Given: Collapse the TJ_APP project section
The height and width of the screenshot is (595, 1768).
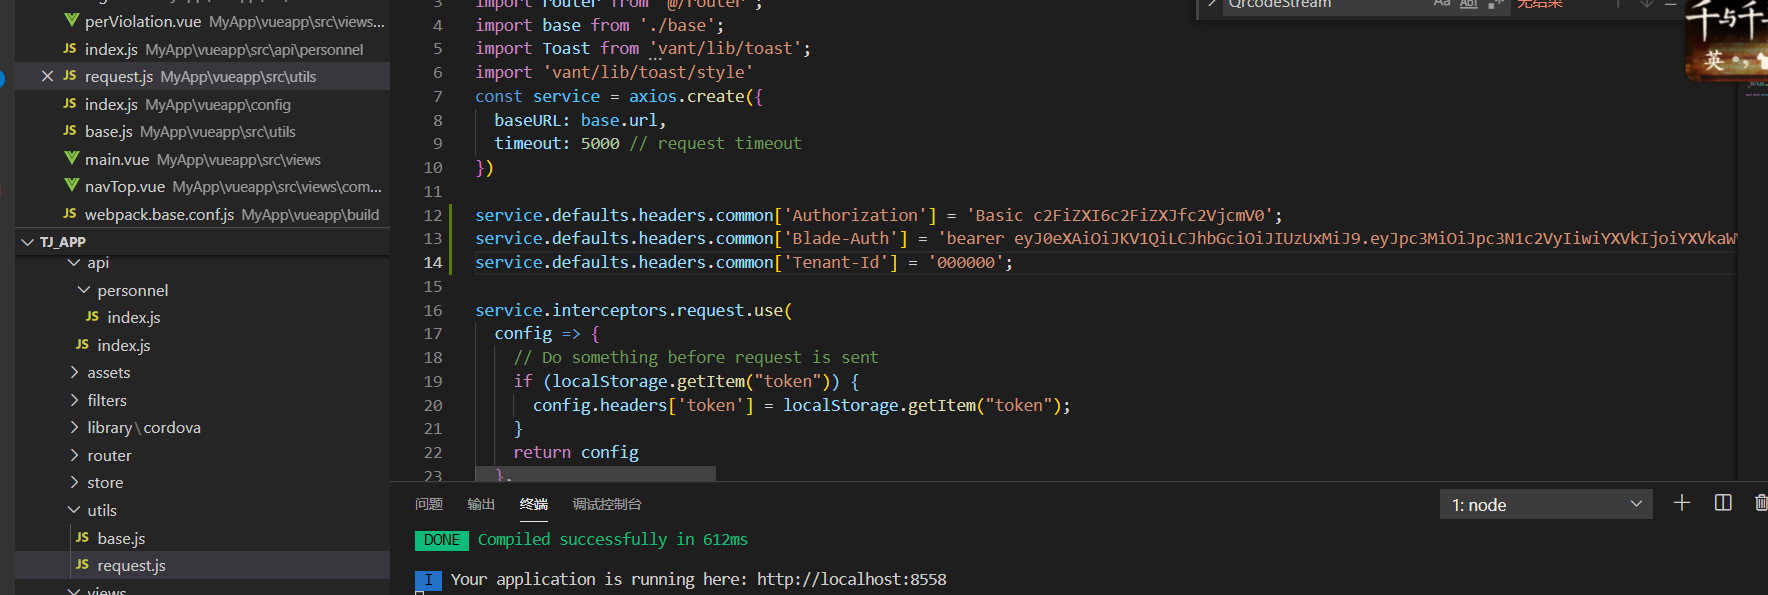Looking at the screenshot, I should 27,242.
